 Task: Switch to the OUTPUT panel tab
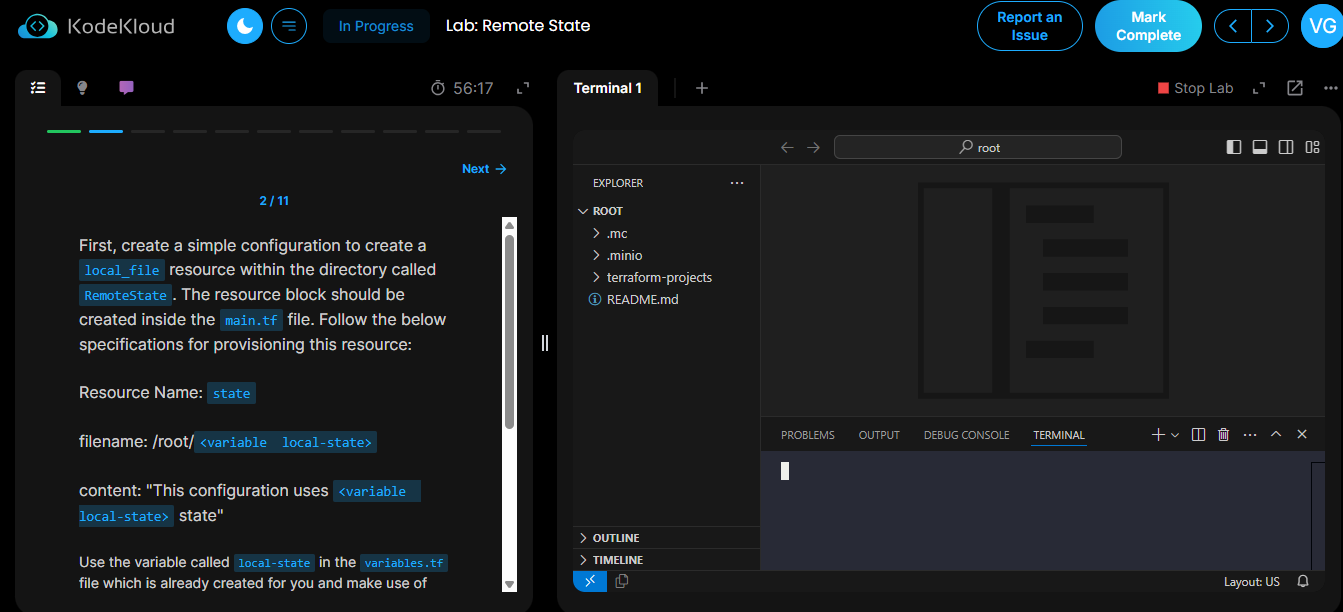click(879, 435)
